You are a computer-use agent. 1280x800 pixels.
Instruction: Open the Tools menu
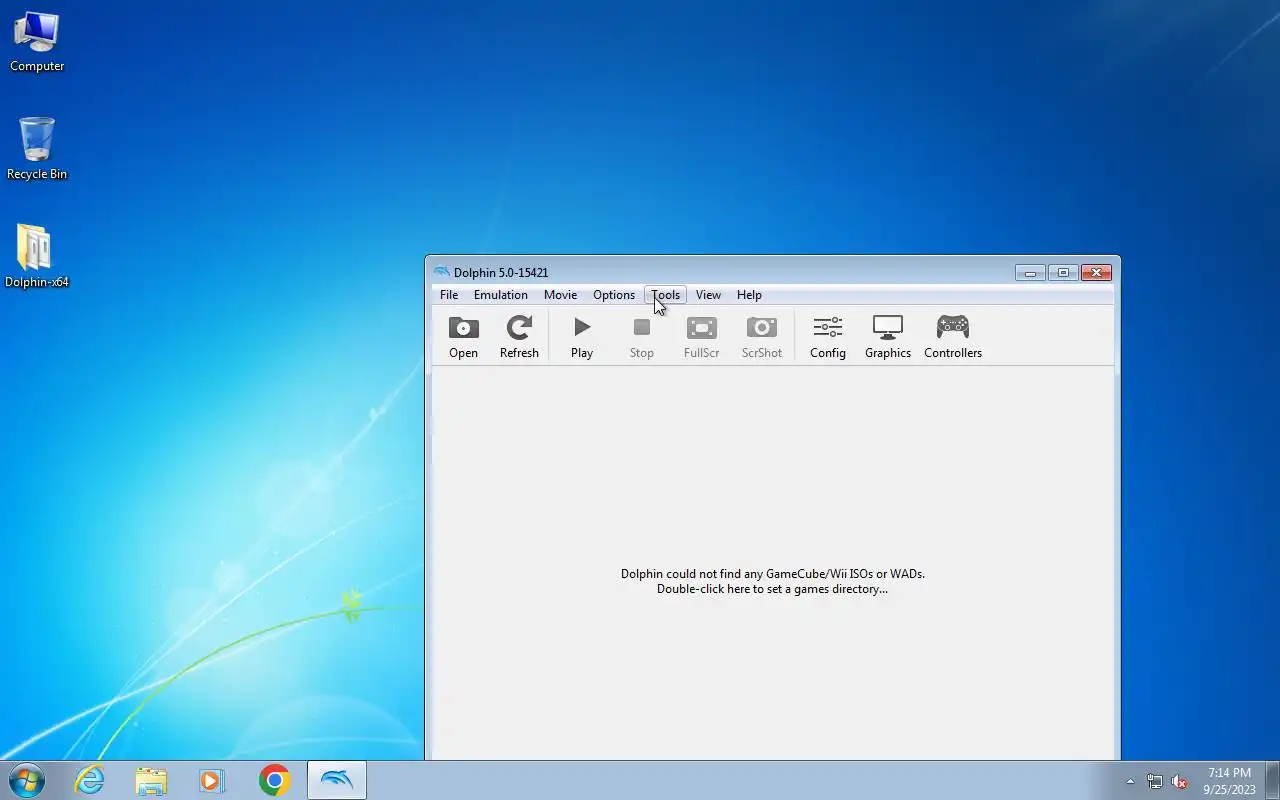click(x=666, y=295)
